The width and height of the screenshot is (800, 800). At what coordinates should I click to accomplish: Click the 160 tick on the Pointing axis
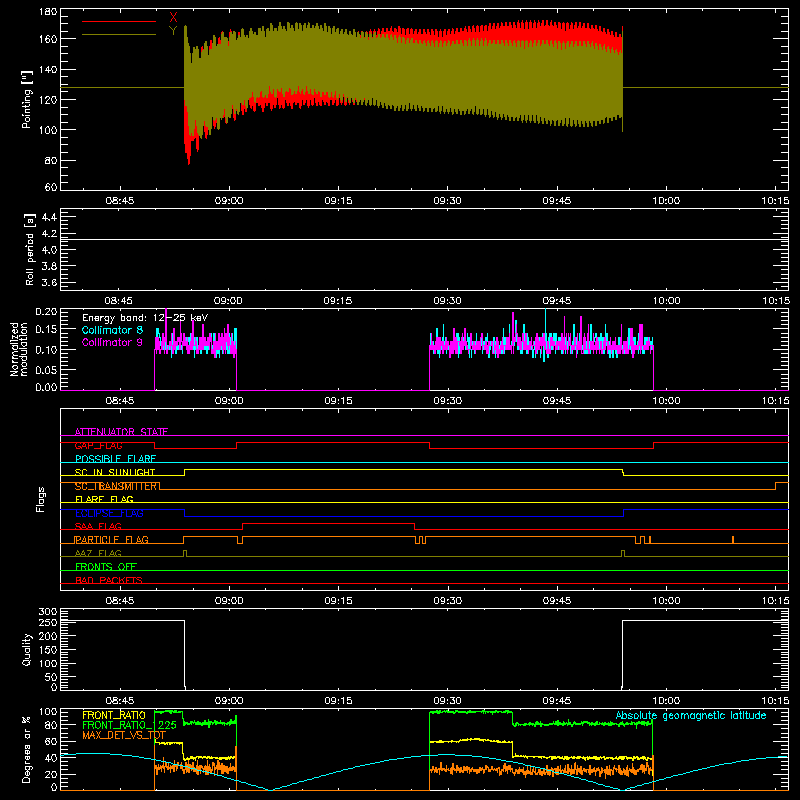(48, 39)
